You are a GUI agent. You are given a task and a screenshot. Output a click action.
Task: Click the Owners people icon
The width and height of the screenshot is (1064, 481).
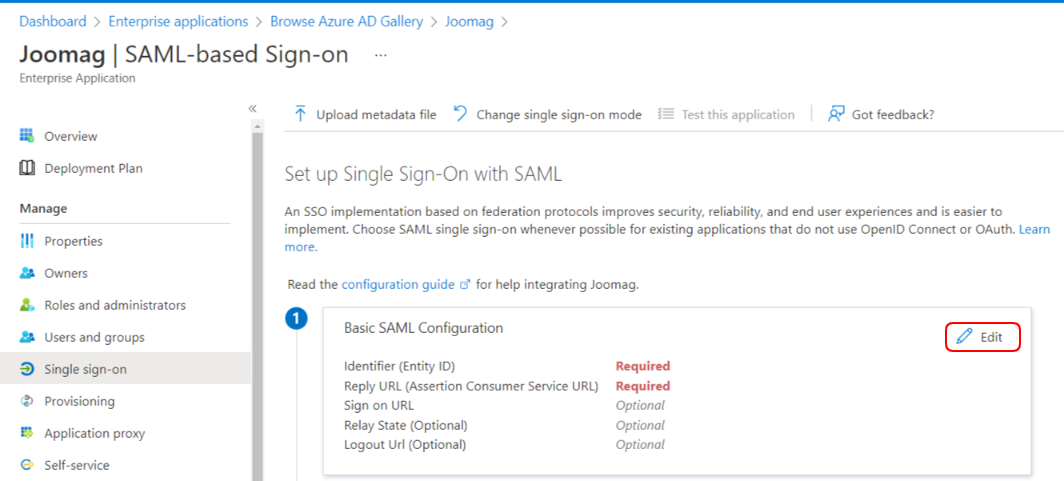(28, 273)
